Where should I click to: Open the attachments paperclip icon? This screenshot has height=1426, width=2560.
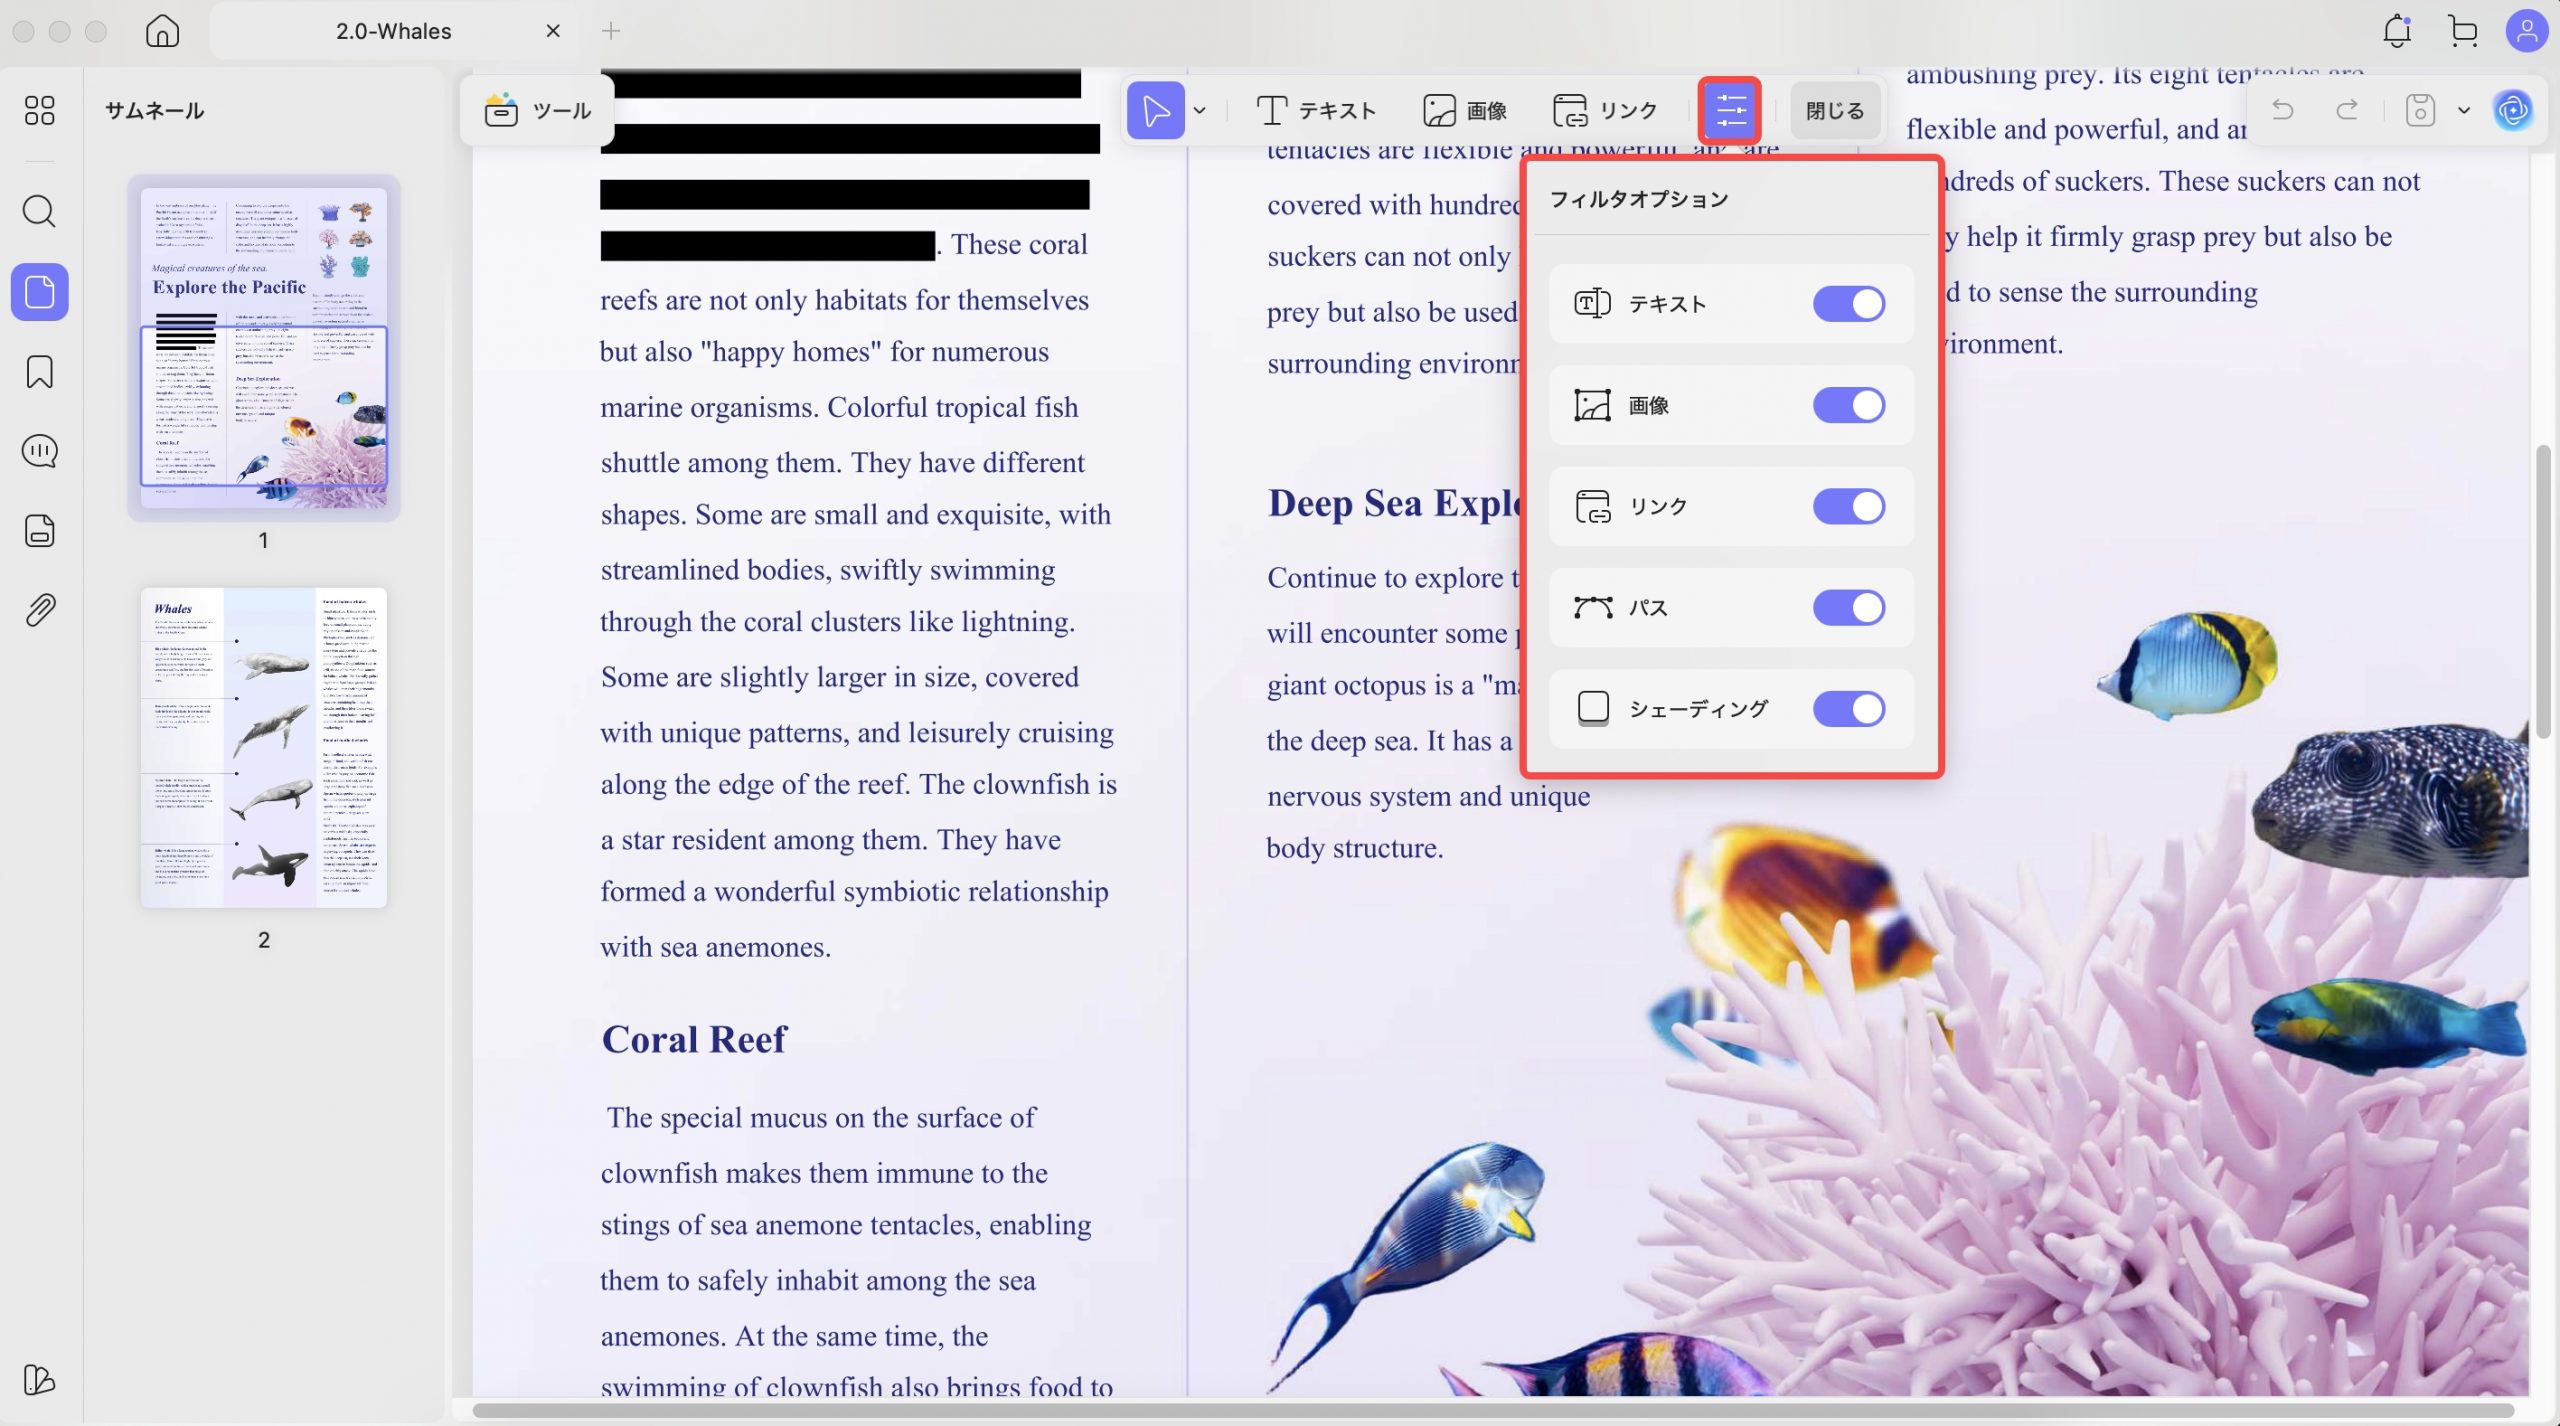tap(39, 610)
